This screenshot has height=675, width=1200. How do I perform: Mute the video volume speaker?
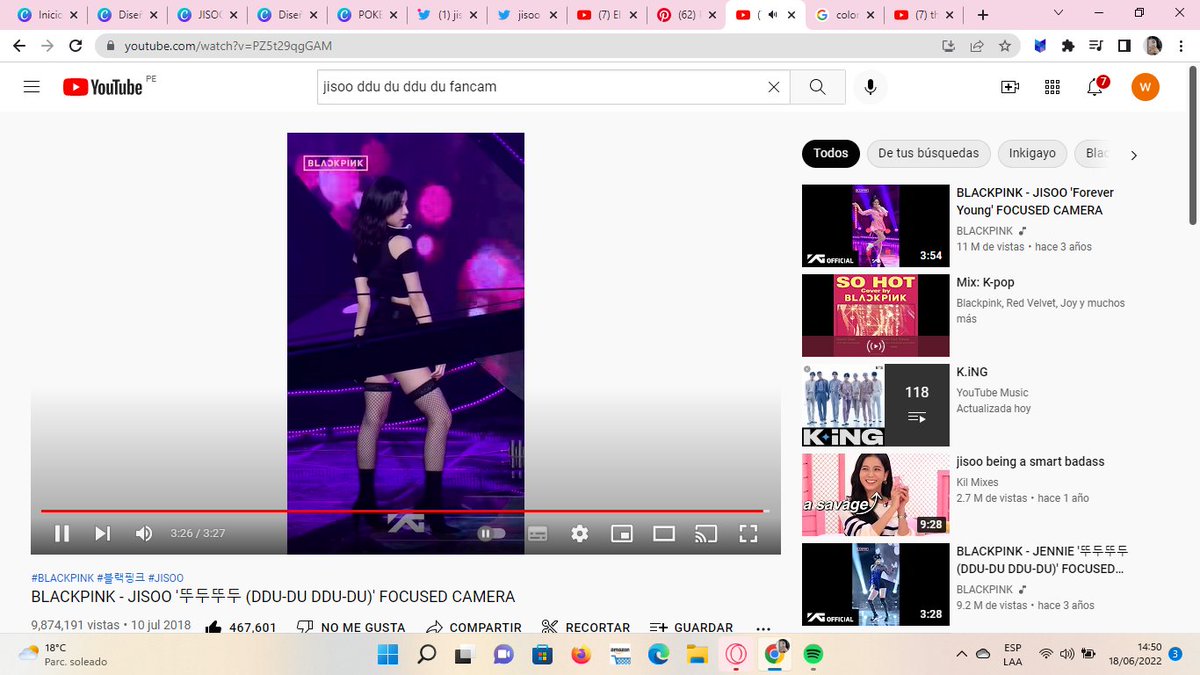coord(144,533)
